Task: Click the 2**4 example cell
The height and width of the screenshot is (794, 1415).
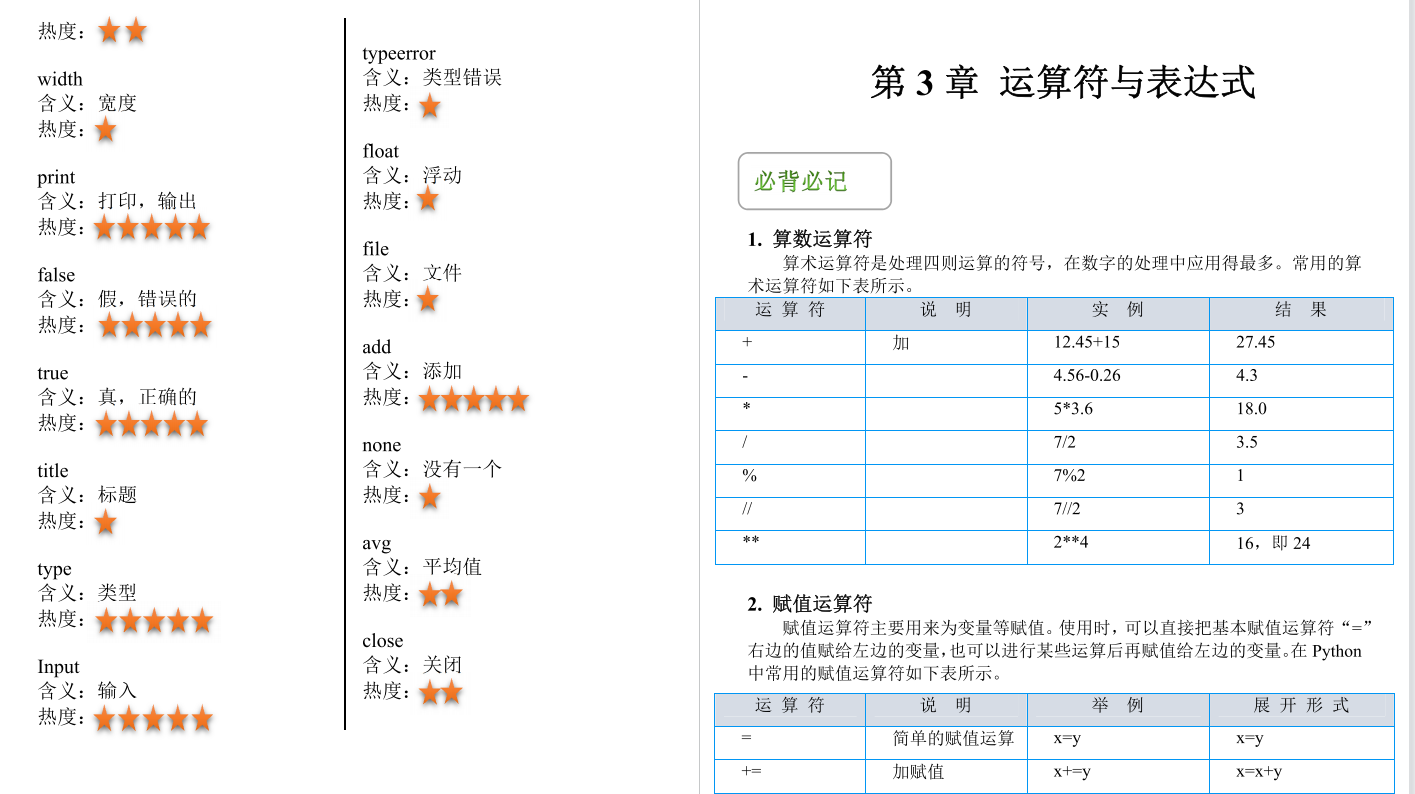Action: (x=1118, y=547)
